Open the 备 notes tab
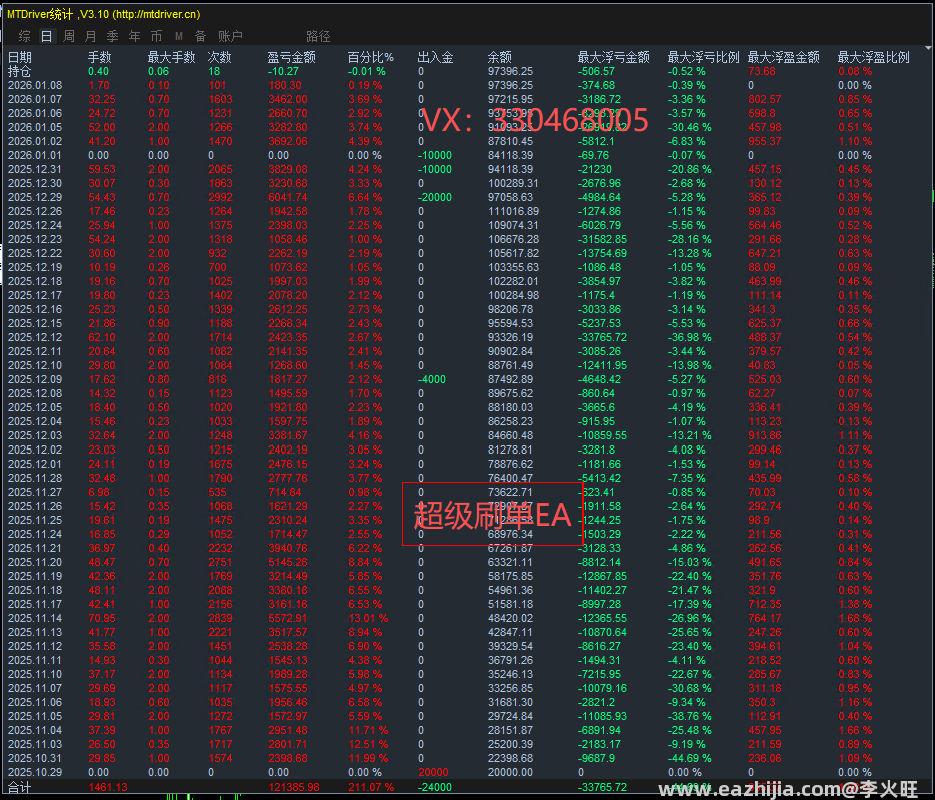The height and width of the screenshot is (800, 935). (200, 36)
